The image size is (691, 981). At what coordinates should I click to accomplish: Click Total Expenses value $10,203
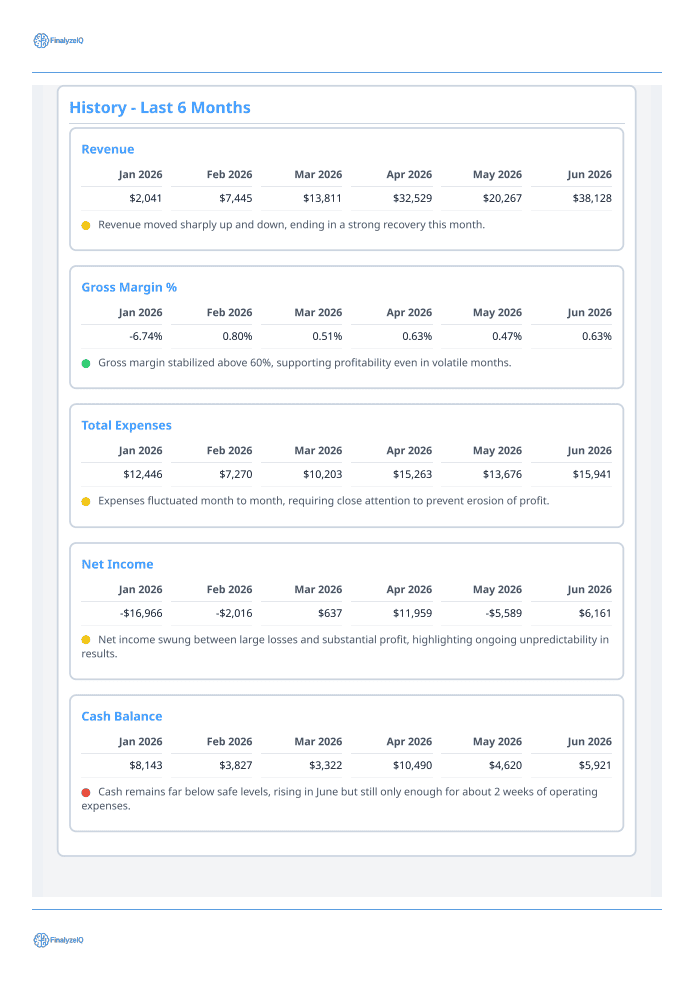[322, 474]
